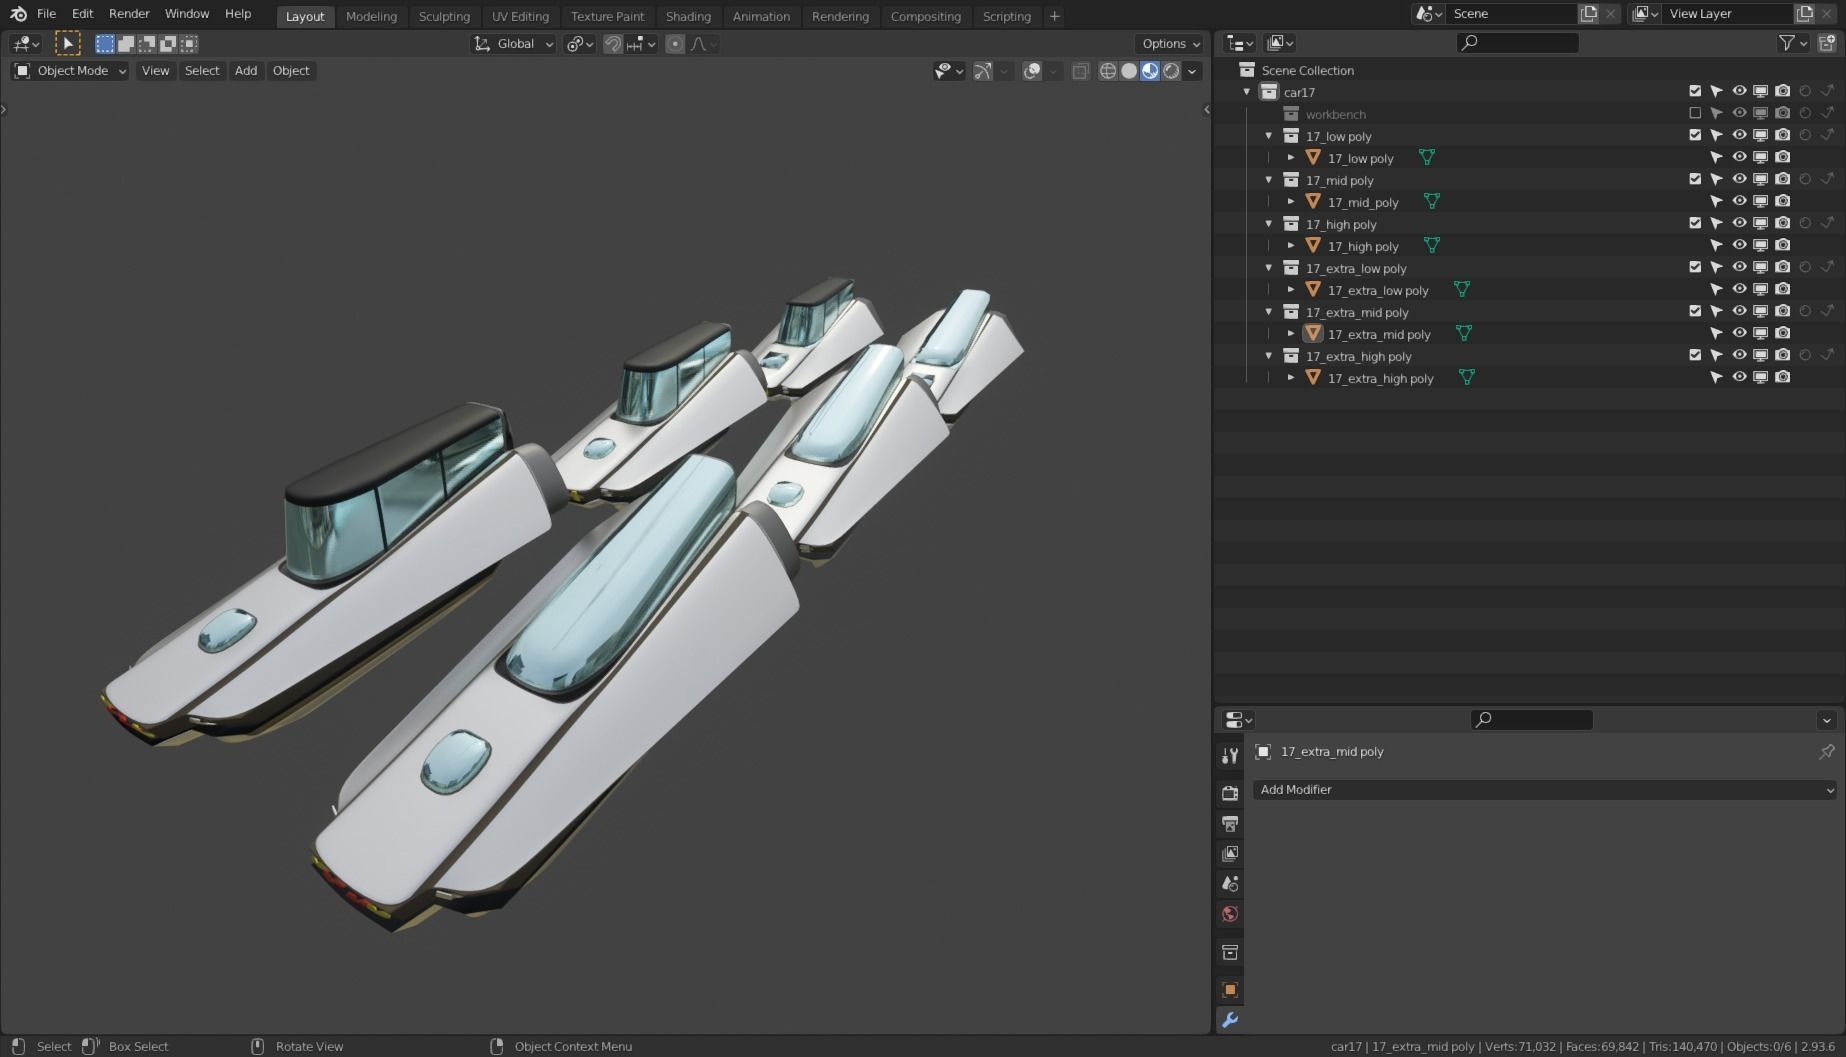Open the Object properties tab

pyautogui.click(x=1230, y=990)
